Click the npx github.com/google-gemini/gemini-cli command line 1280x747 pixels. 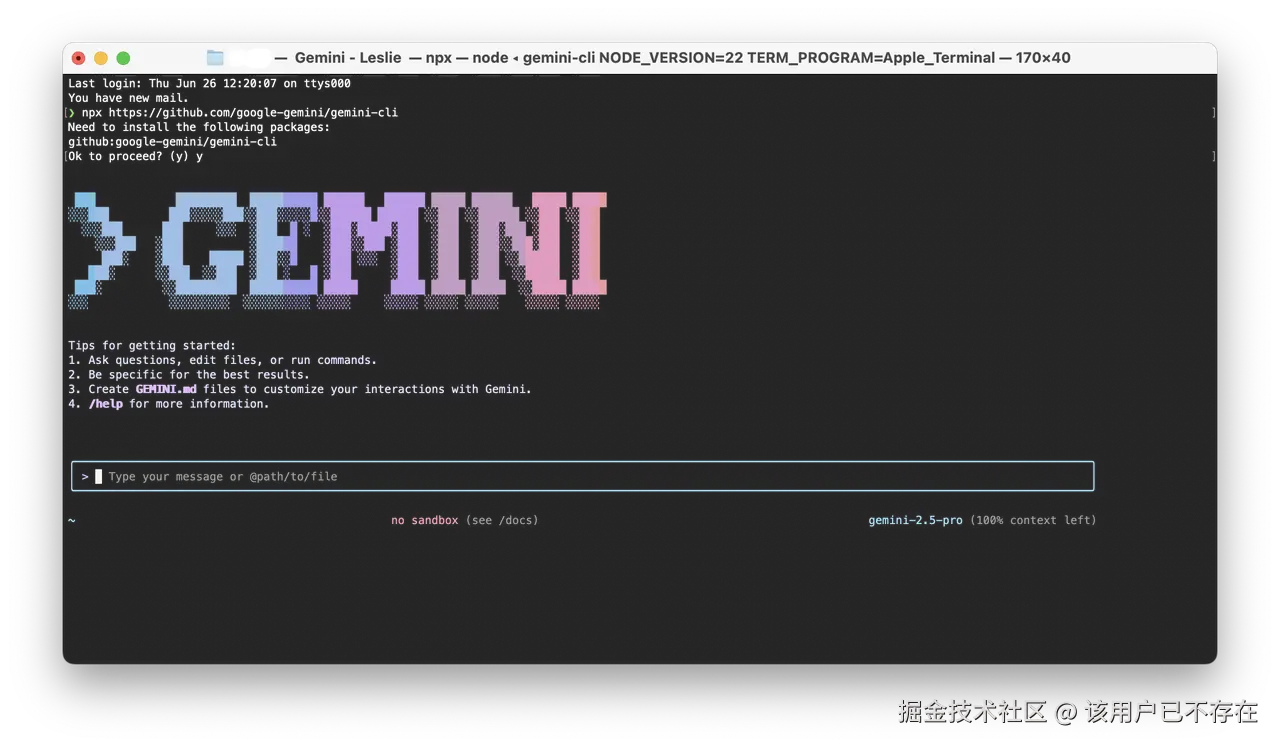click(x=240, y=113)
